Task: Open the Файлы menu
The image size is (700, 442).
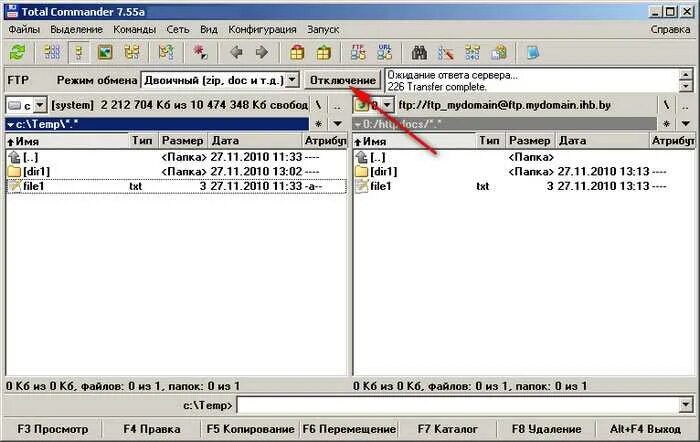Action: pos(24,29)
